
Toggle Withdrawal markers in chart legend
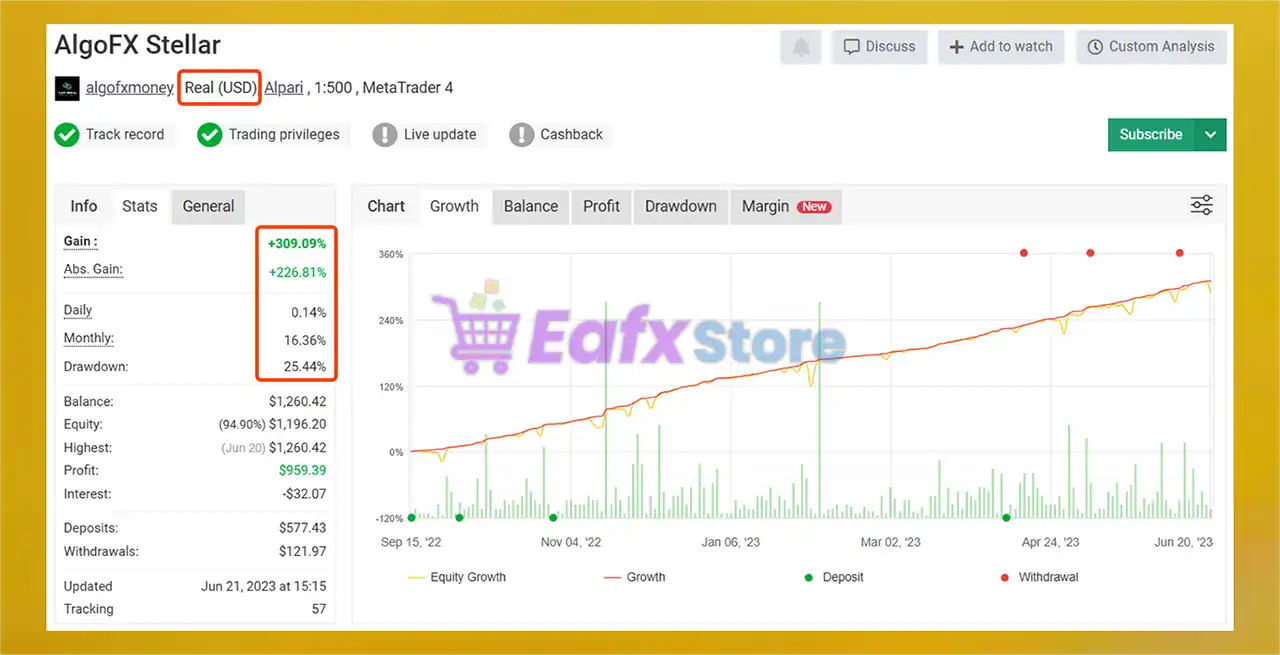point(1038,577)
